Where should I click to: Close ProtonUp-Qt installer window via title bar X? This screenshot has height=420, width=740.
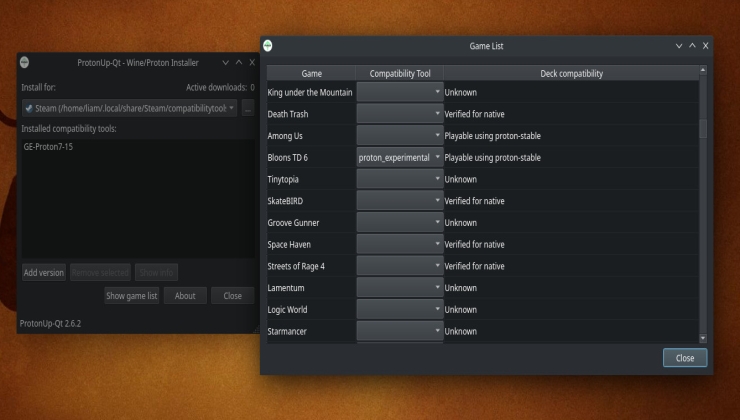point(252,62)
